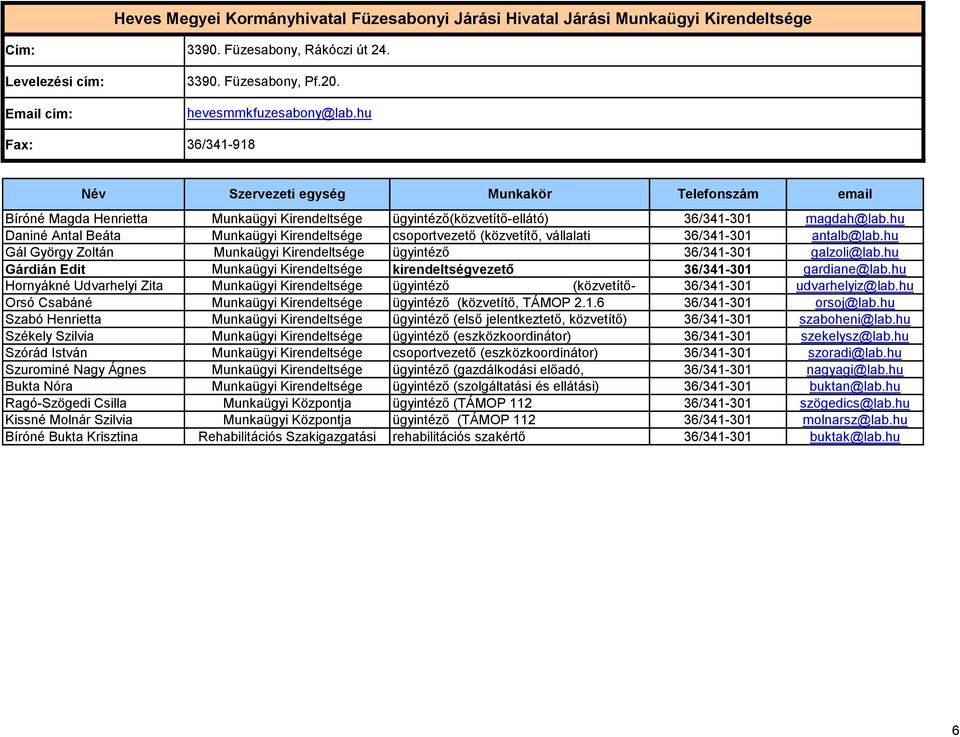
Task: Click the buktak@lab.hu email link
Action: tap(855, 436)
